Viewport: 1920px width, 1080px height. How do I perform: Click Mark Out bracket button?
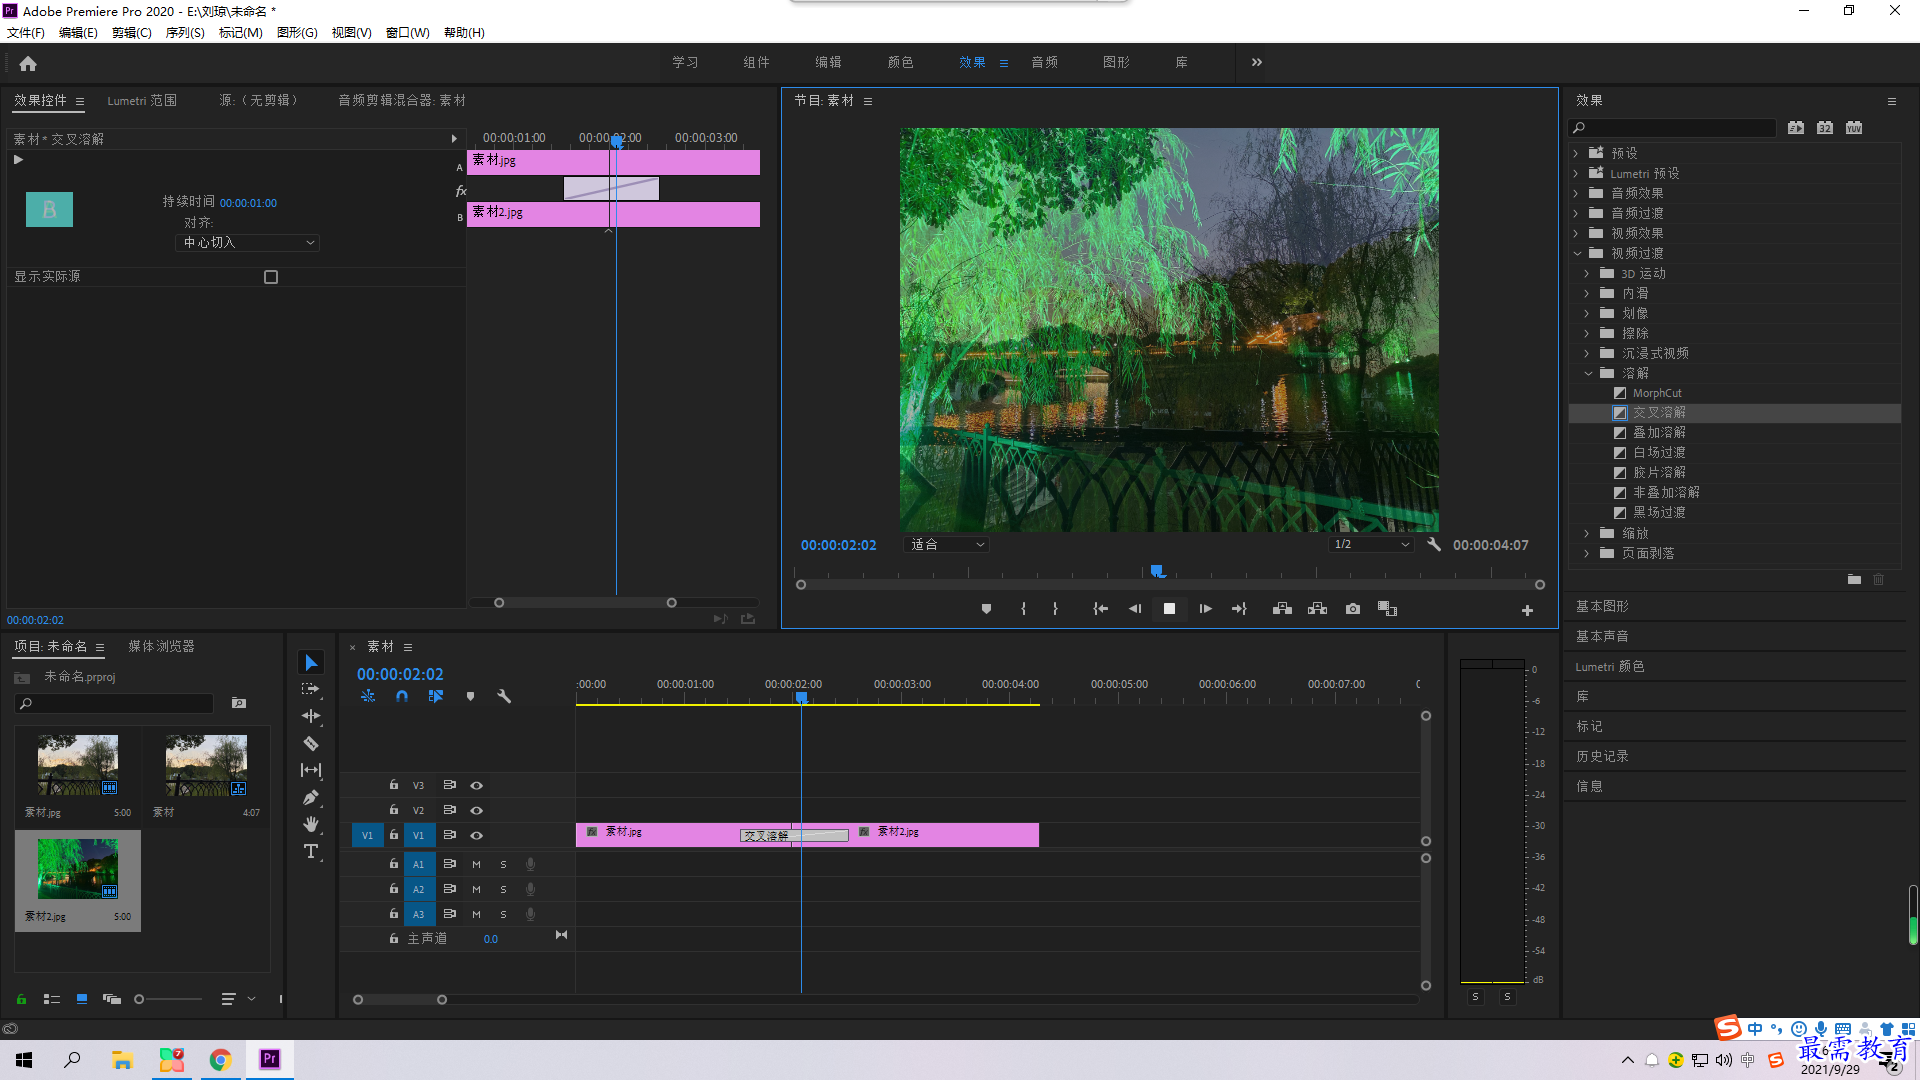(x=1055, y=609)
